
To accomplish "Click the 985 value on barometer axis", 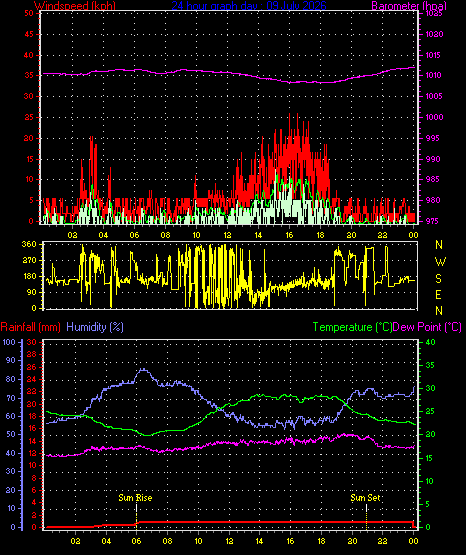I will (432, 179).
